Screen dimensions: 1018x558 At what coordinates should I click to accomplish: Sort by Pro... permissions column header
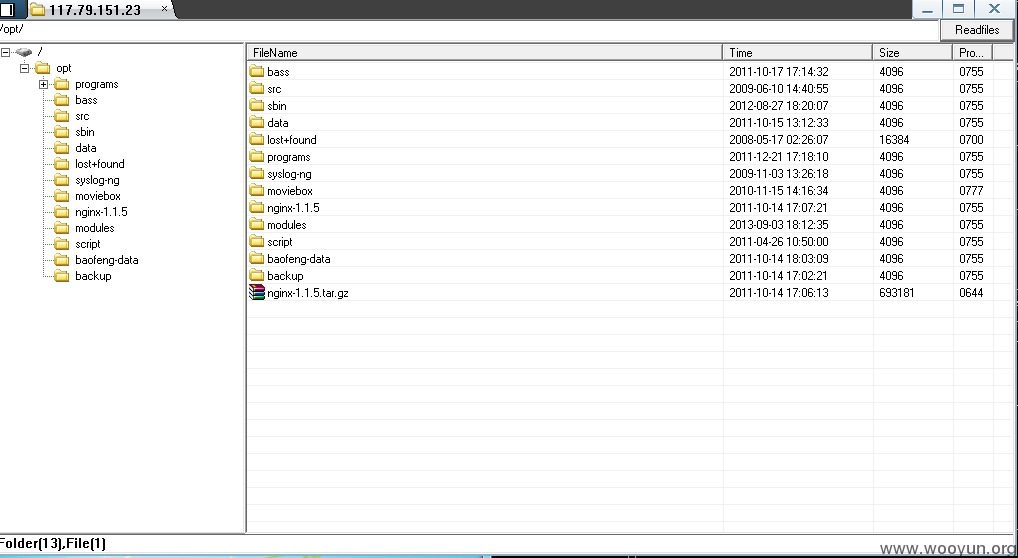click(x=973, y=53)
